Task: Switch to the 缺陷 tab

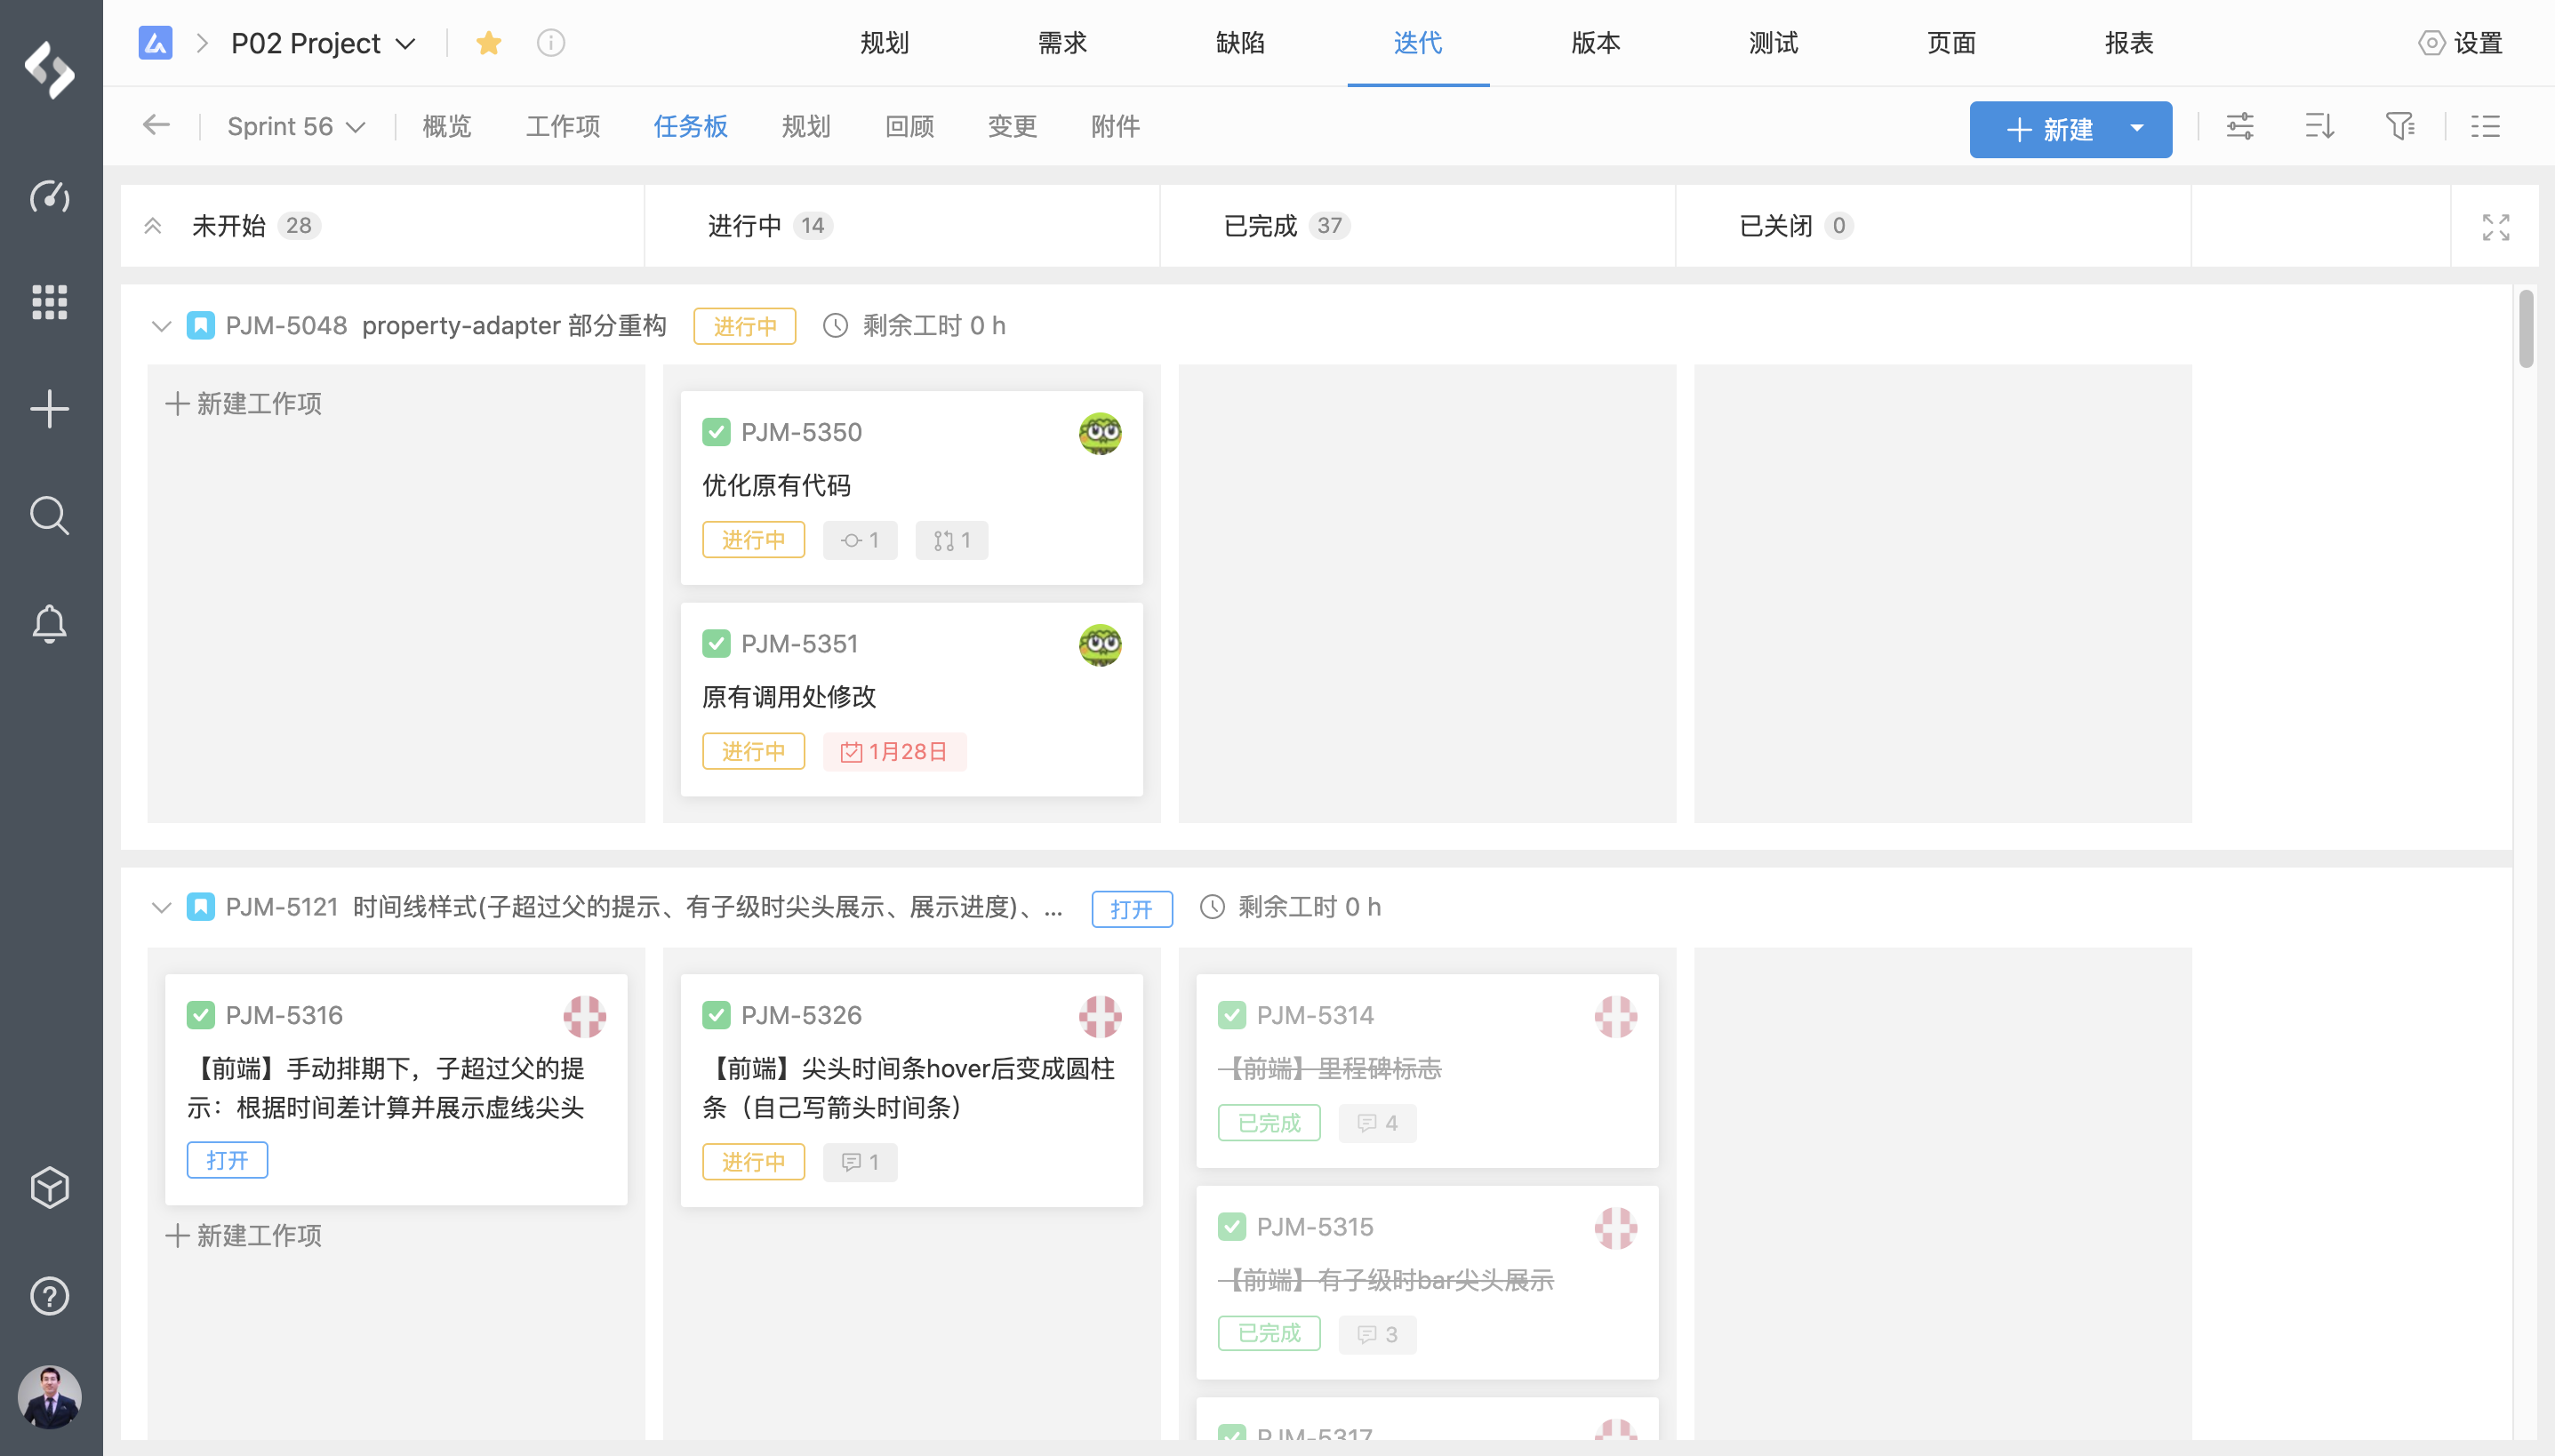Action: pos(1240,43)
